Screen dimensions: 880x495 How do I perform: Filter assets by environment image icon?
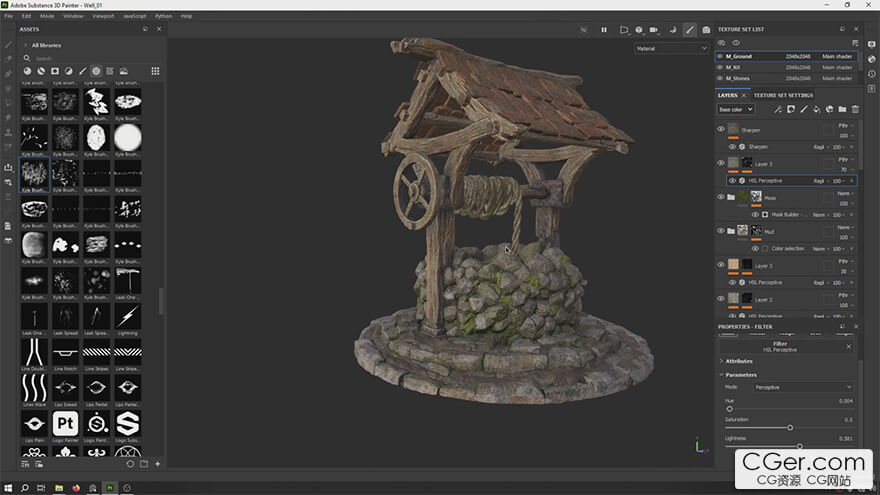point(123,71)
